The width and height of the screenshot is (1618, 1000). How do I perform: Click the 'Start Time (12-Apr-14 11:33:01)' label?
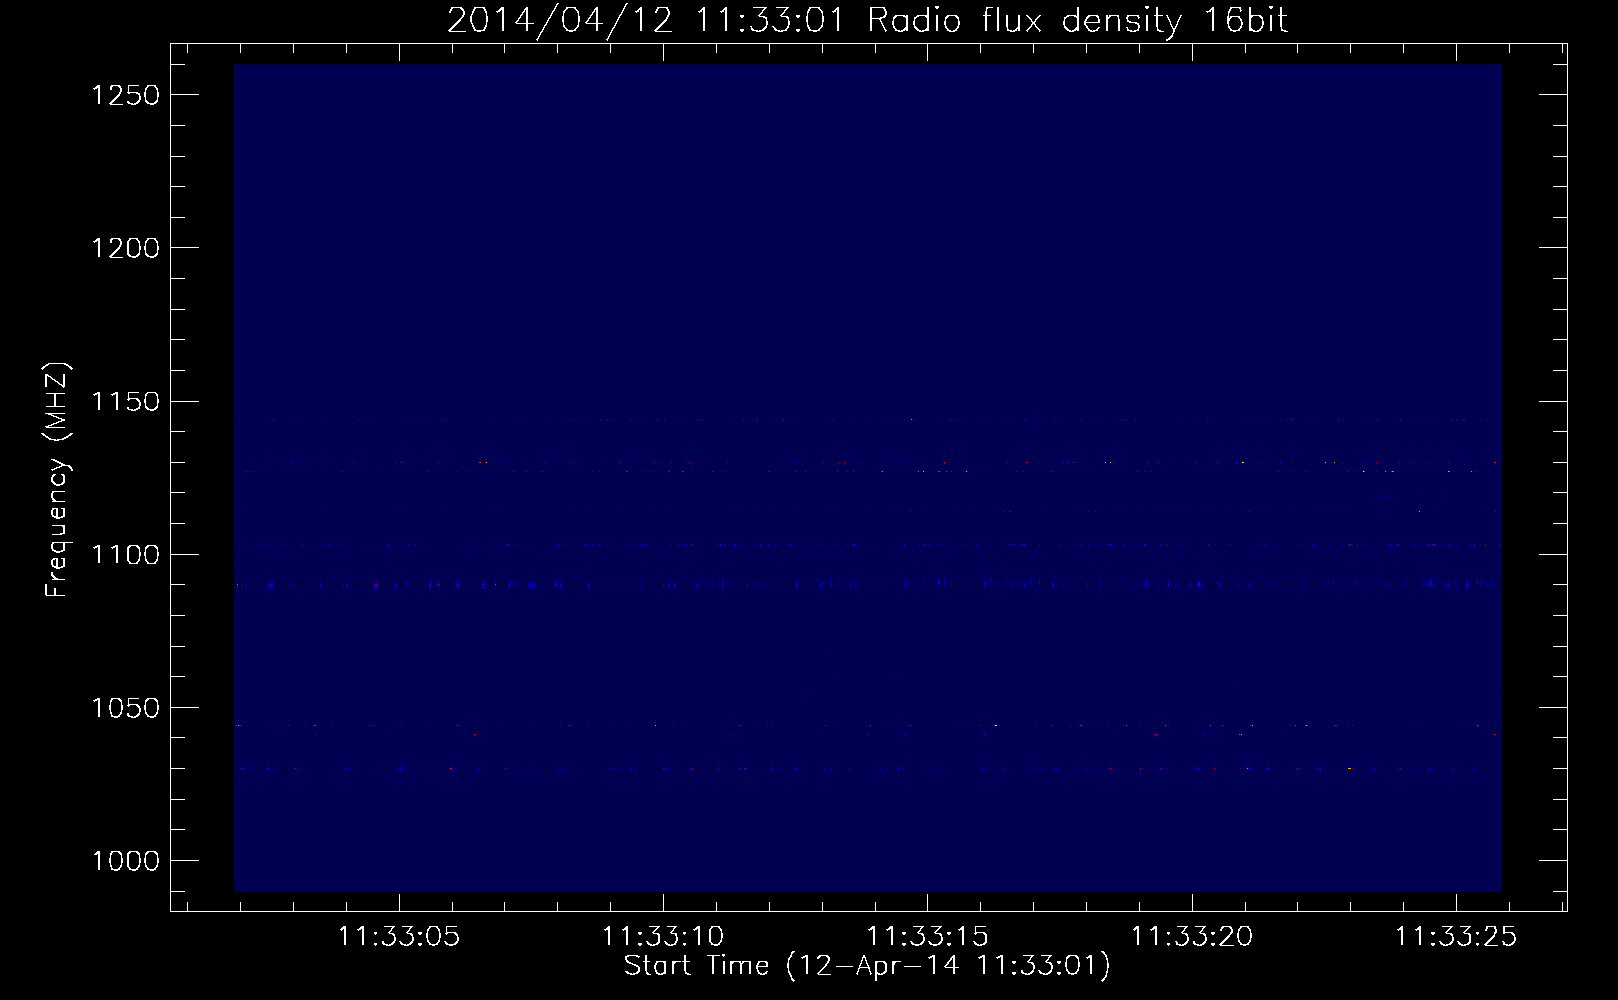867,966
